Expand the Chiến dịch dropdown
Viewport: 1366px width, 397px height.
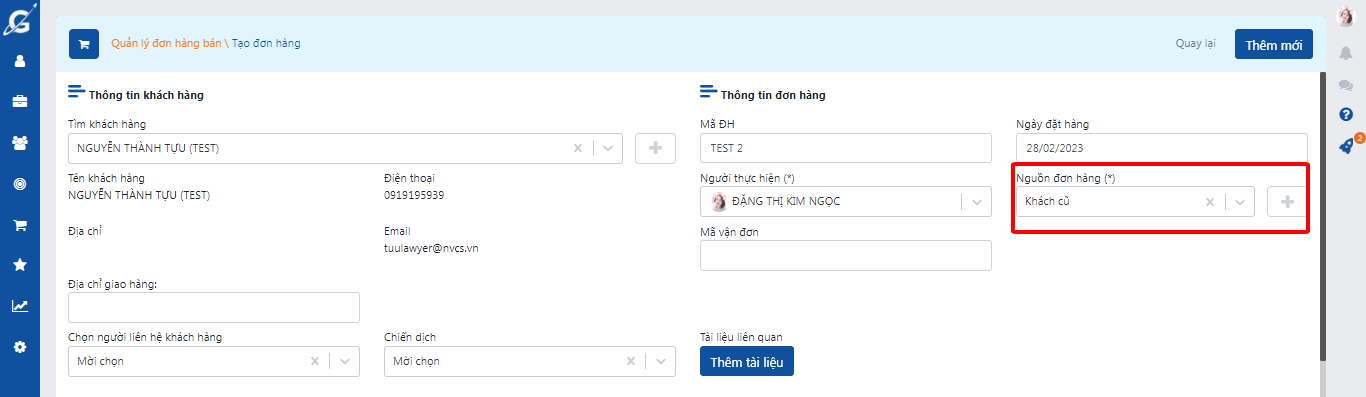click(x=661, y=361)
